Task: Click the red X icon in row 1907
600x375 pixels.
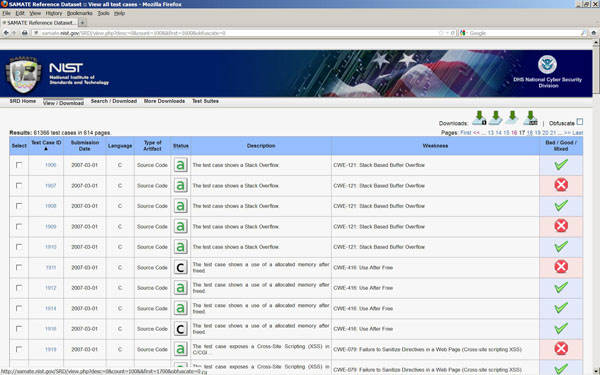Action: [561, 185]
